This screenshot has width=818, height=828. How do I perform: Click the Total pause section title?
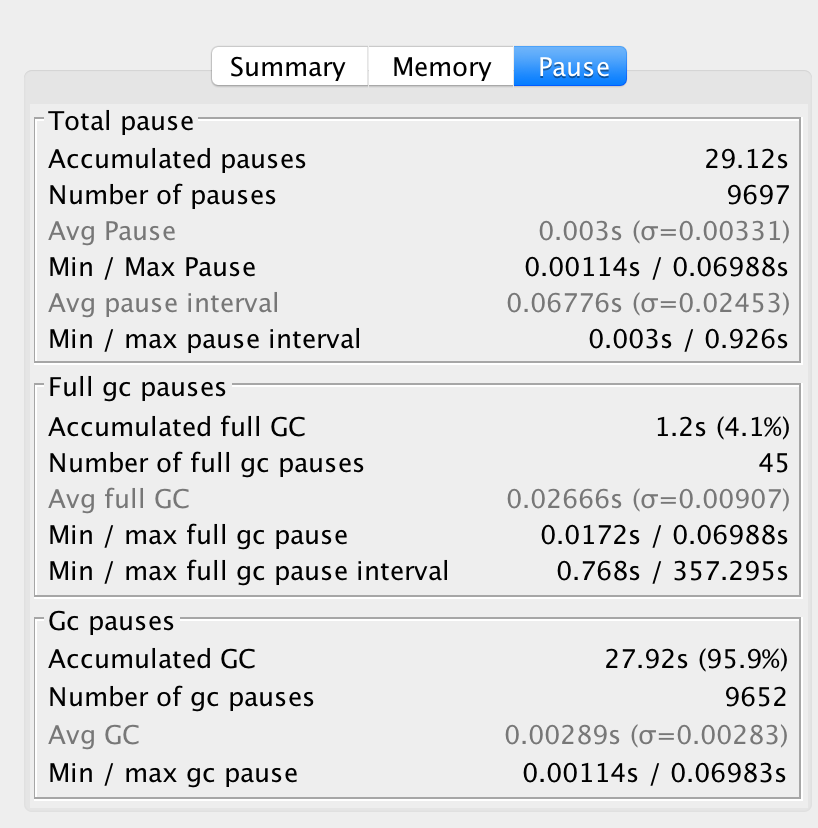click(x=121, y=122)
